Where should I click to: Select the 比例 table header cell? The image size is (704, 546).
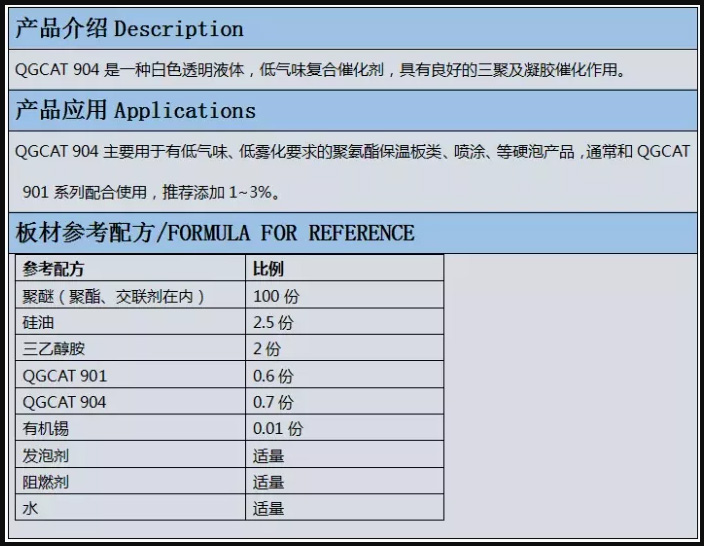pos(268,269)
